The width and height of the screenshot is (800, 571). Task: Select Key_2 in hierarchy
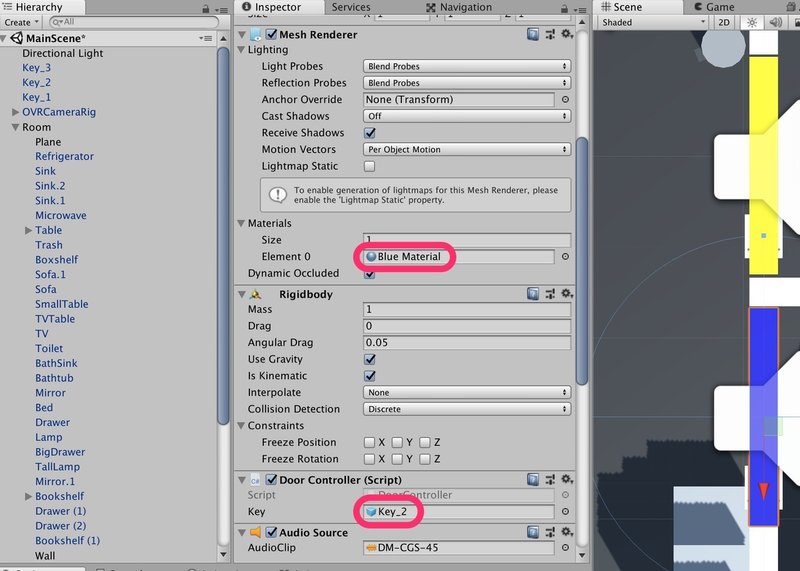click(36, 82)
